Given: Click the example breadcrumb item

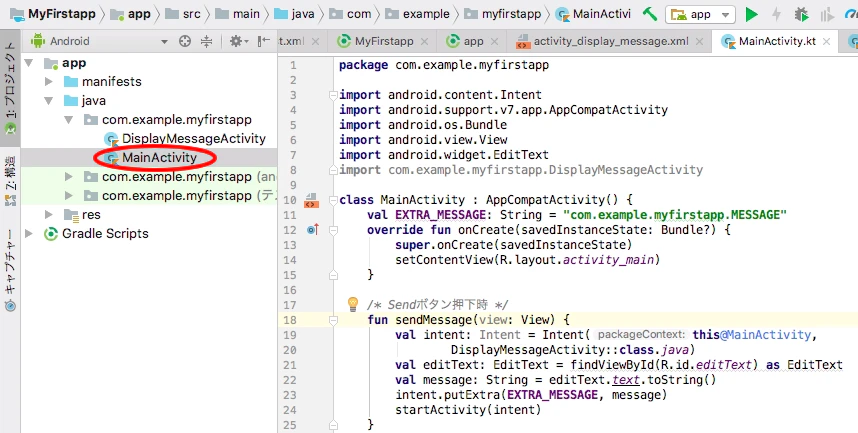Looking at the screenshot, I should pos(418,14).
